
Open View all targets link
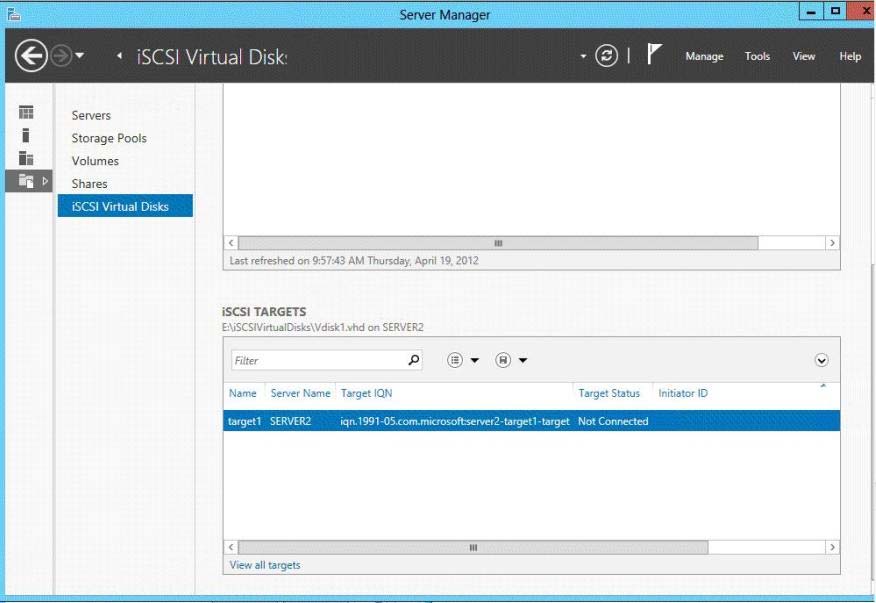[265, 565]
